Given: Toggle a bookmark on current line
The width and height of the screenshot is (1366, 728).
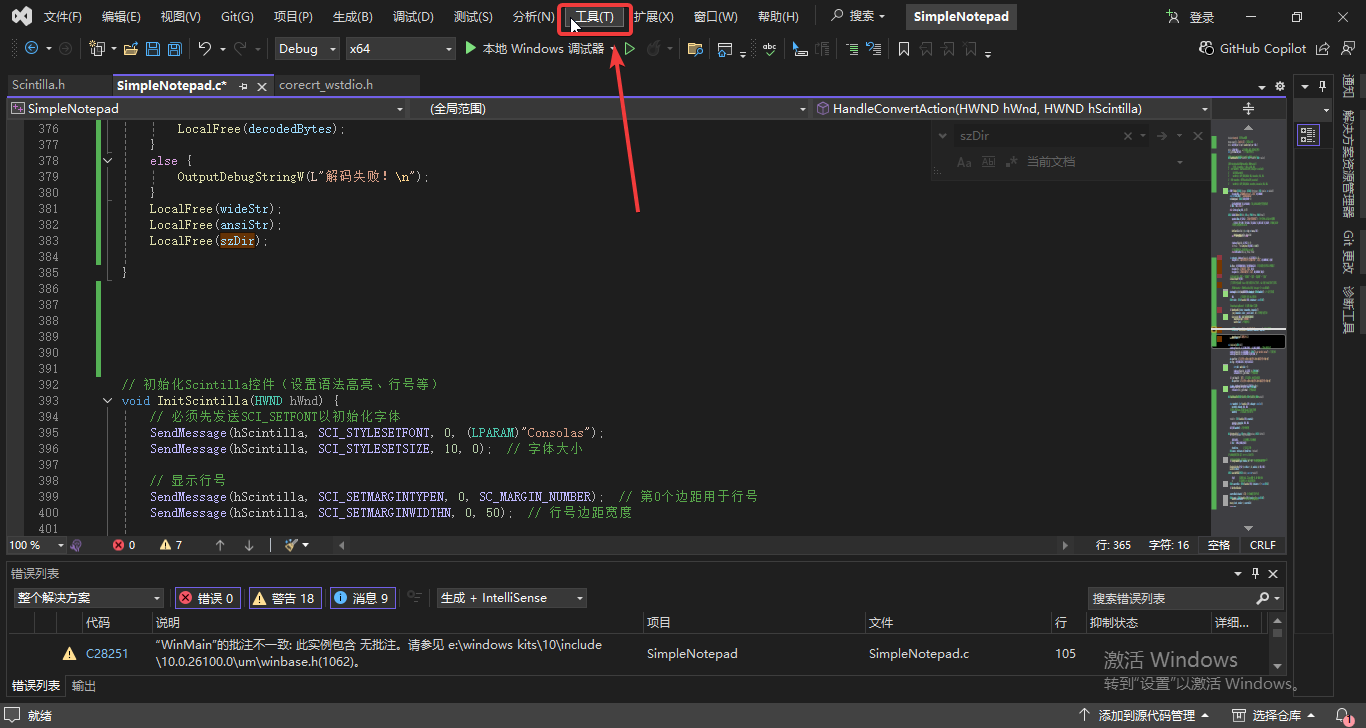Looking at the screenshot, I should [903, 48].
